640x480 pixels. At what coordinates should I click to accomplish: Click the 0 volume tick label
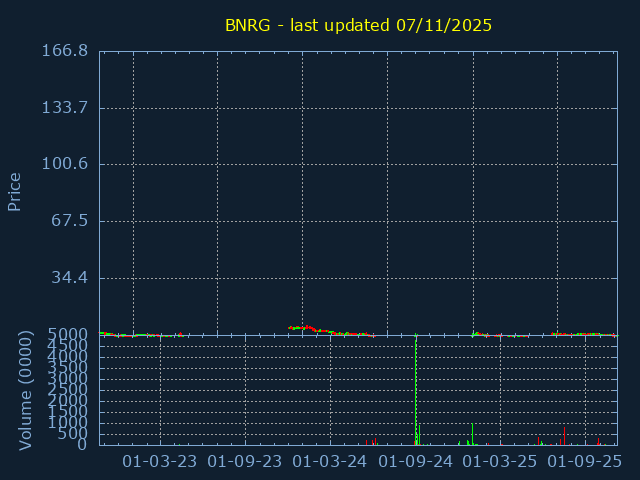pos(84,444)
